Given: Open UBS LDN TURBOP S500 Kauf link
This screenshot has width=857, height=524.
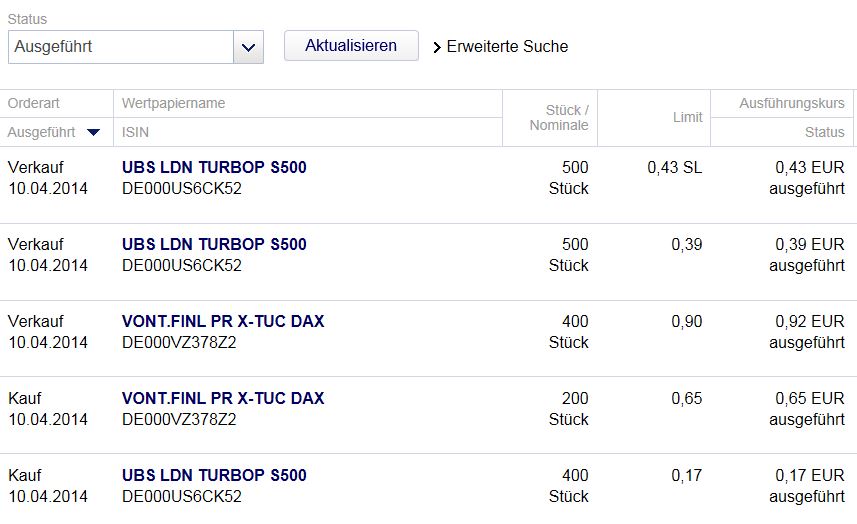Looking at the screenshot, I should pyautogui.click(x=214, y=476).
